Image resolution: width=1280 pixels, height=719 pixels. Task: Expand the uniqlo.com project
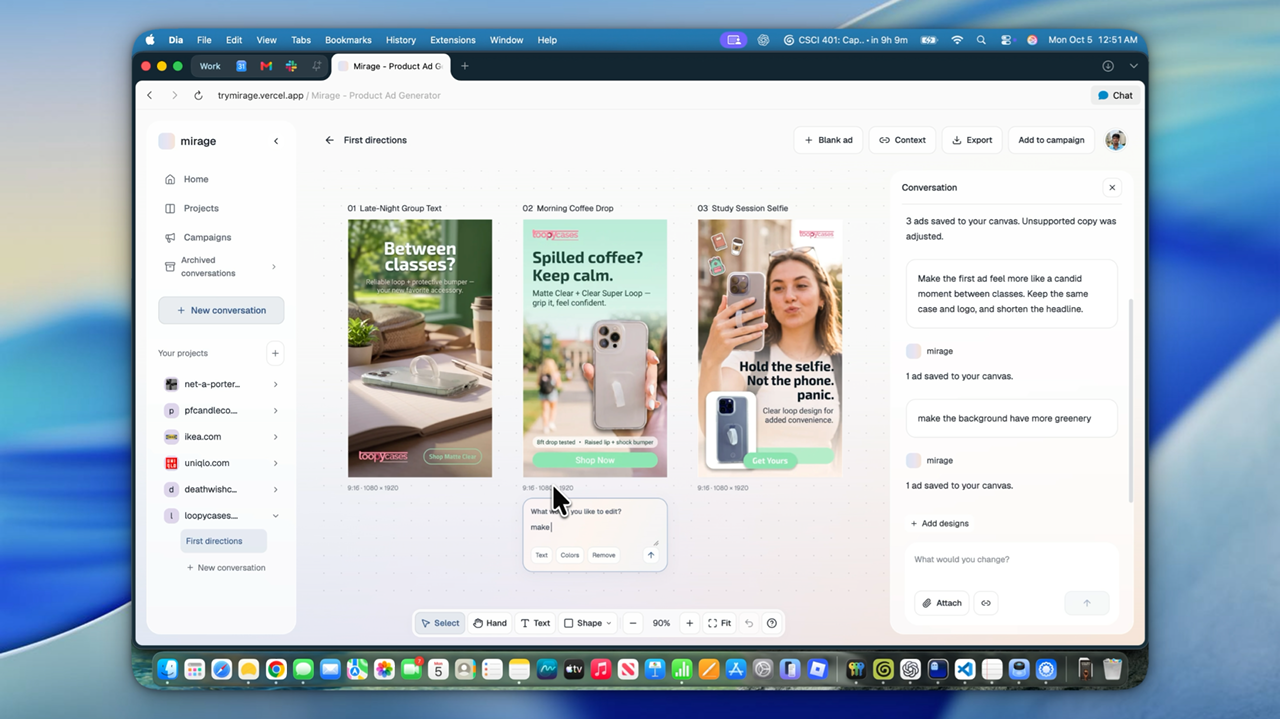point(275,463)
